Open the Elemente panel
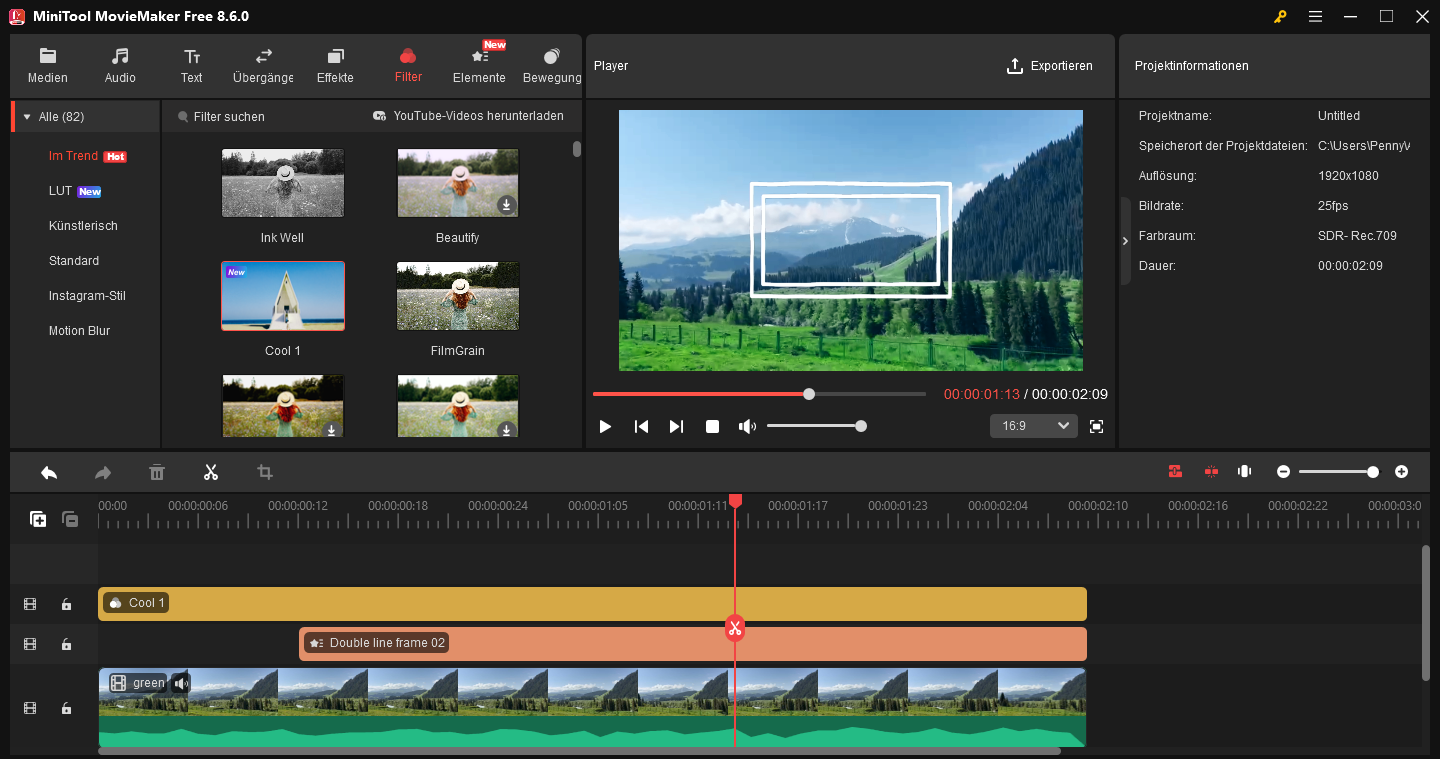 [x=479, y=63]
